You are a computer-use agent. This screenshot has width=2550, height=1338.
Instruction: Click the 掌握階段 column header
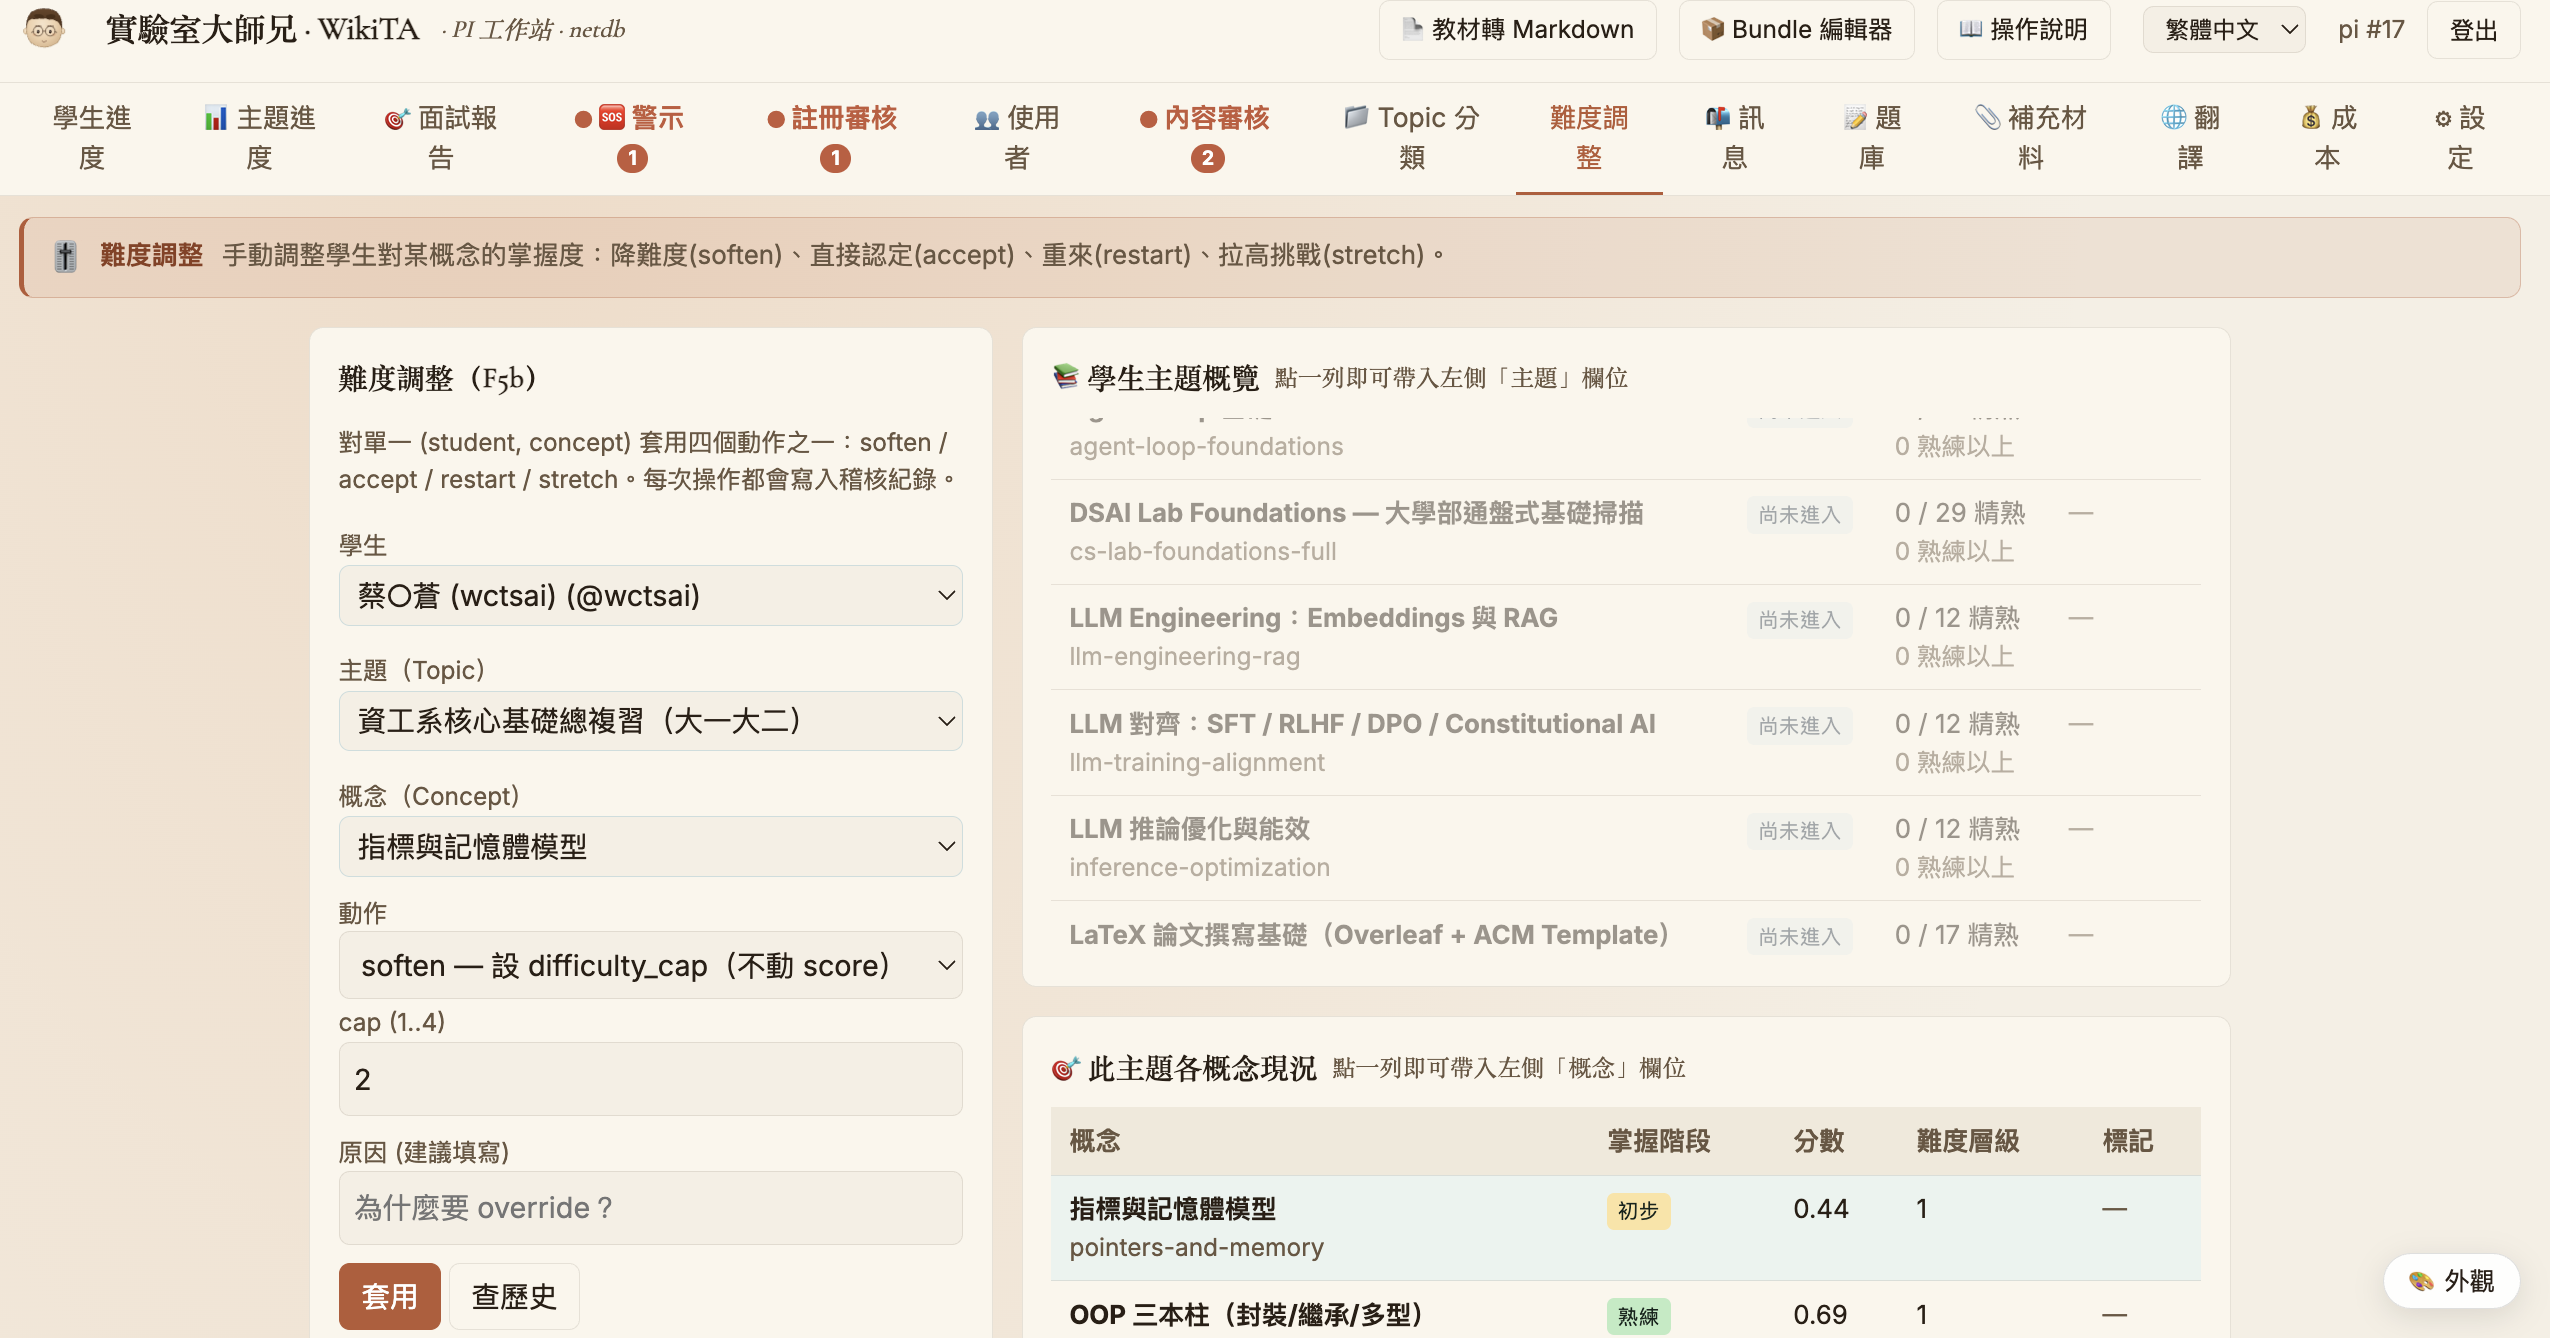(1658, 1141)
